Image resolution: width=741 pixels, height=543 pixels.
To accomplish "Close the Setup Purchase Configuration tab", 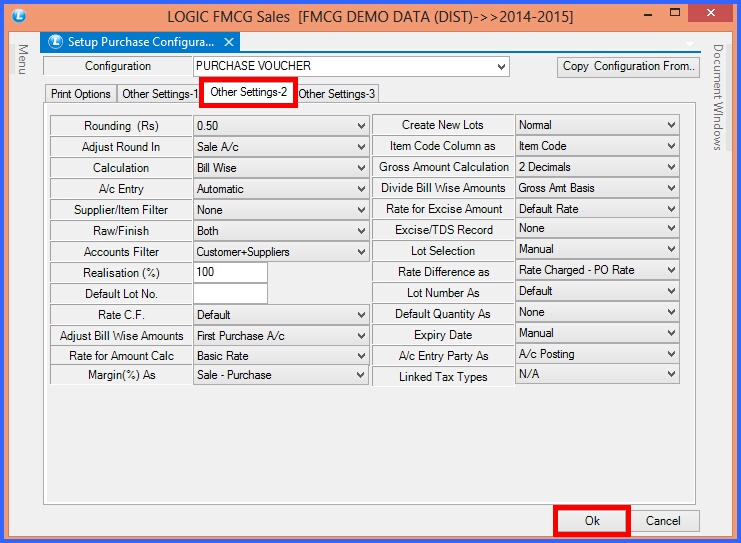I will coord(229,42).
